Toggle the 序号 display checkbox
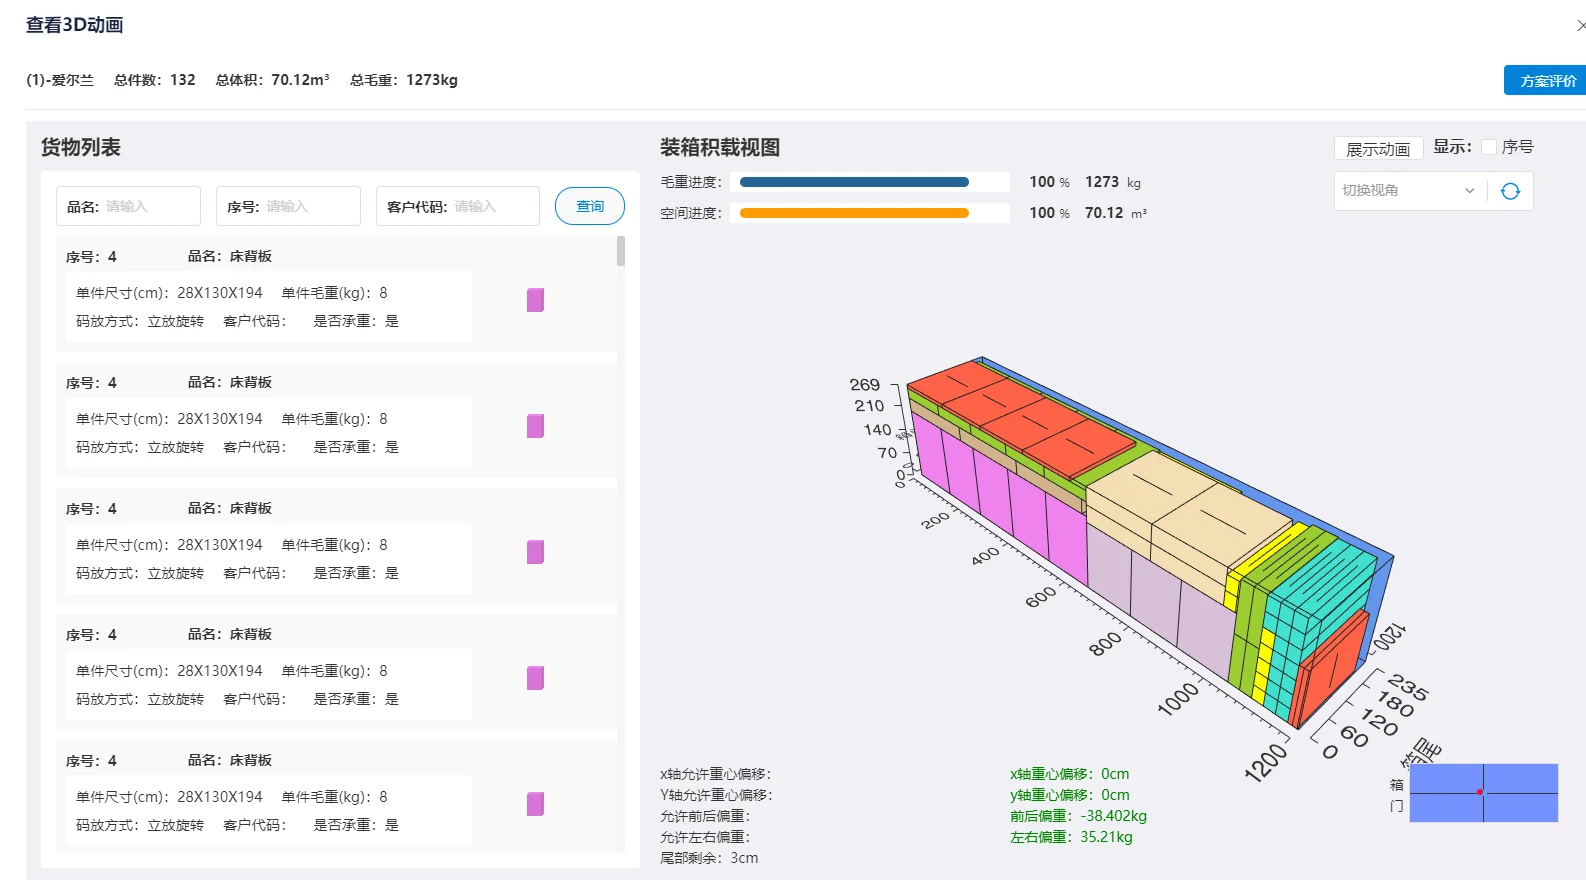1586x880 pixels. 1489,147
